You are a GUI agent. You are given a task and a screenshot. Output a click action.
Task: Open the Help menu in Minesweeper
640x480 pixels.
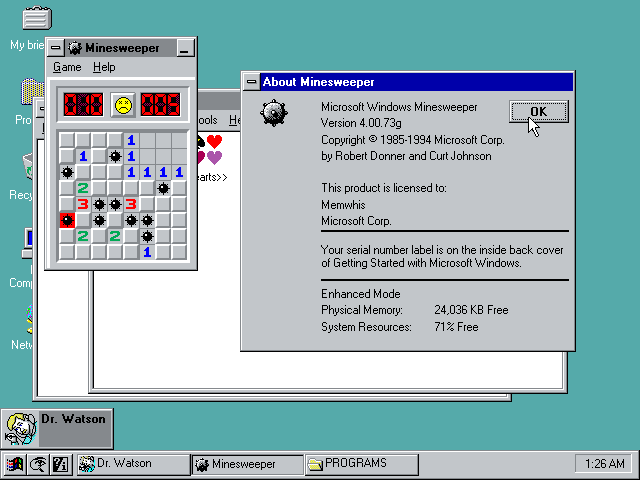coord(104,67)
